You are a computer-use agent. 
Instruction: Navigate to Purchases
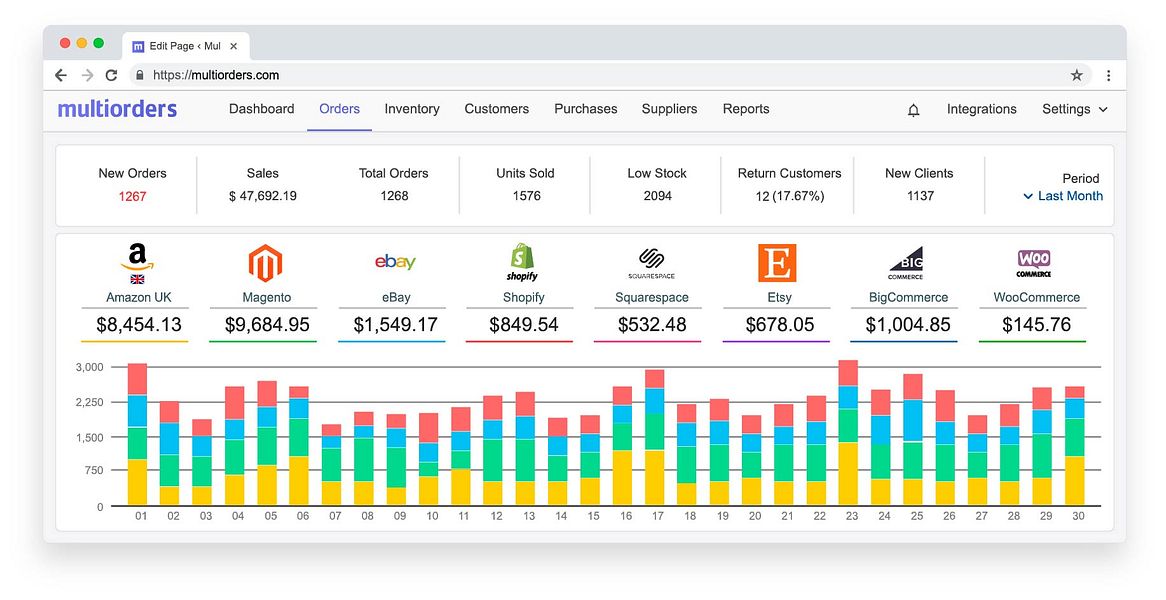coord(586,109)
